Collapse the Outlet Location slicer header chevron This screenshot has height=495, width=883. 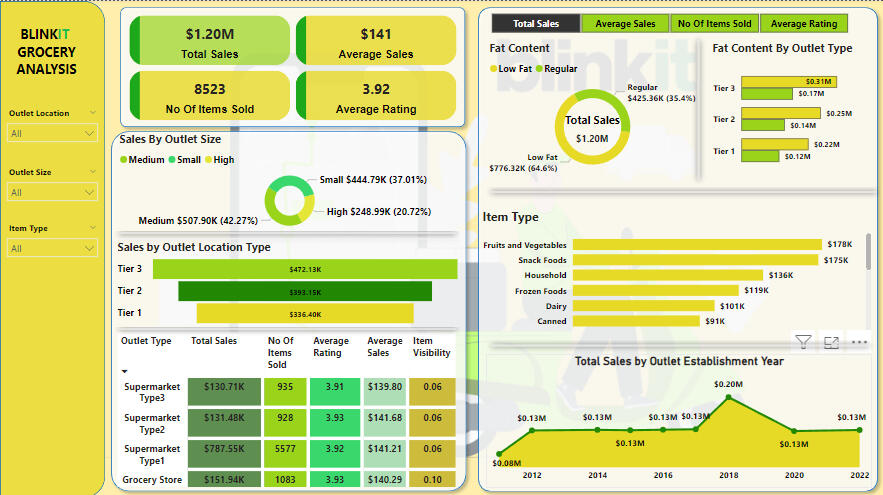coord(93,113)
